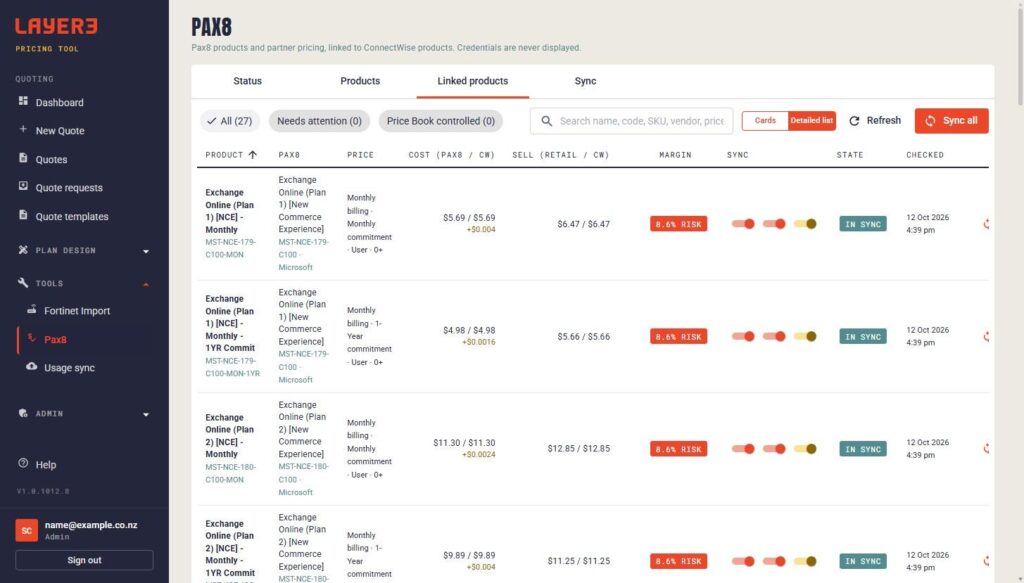Image resolution: width=1024 pixels, height=583 pixels.
Task: Resync Exchange Online Plan 2 1YR Commit row
Action: click(986, 561)
